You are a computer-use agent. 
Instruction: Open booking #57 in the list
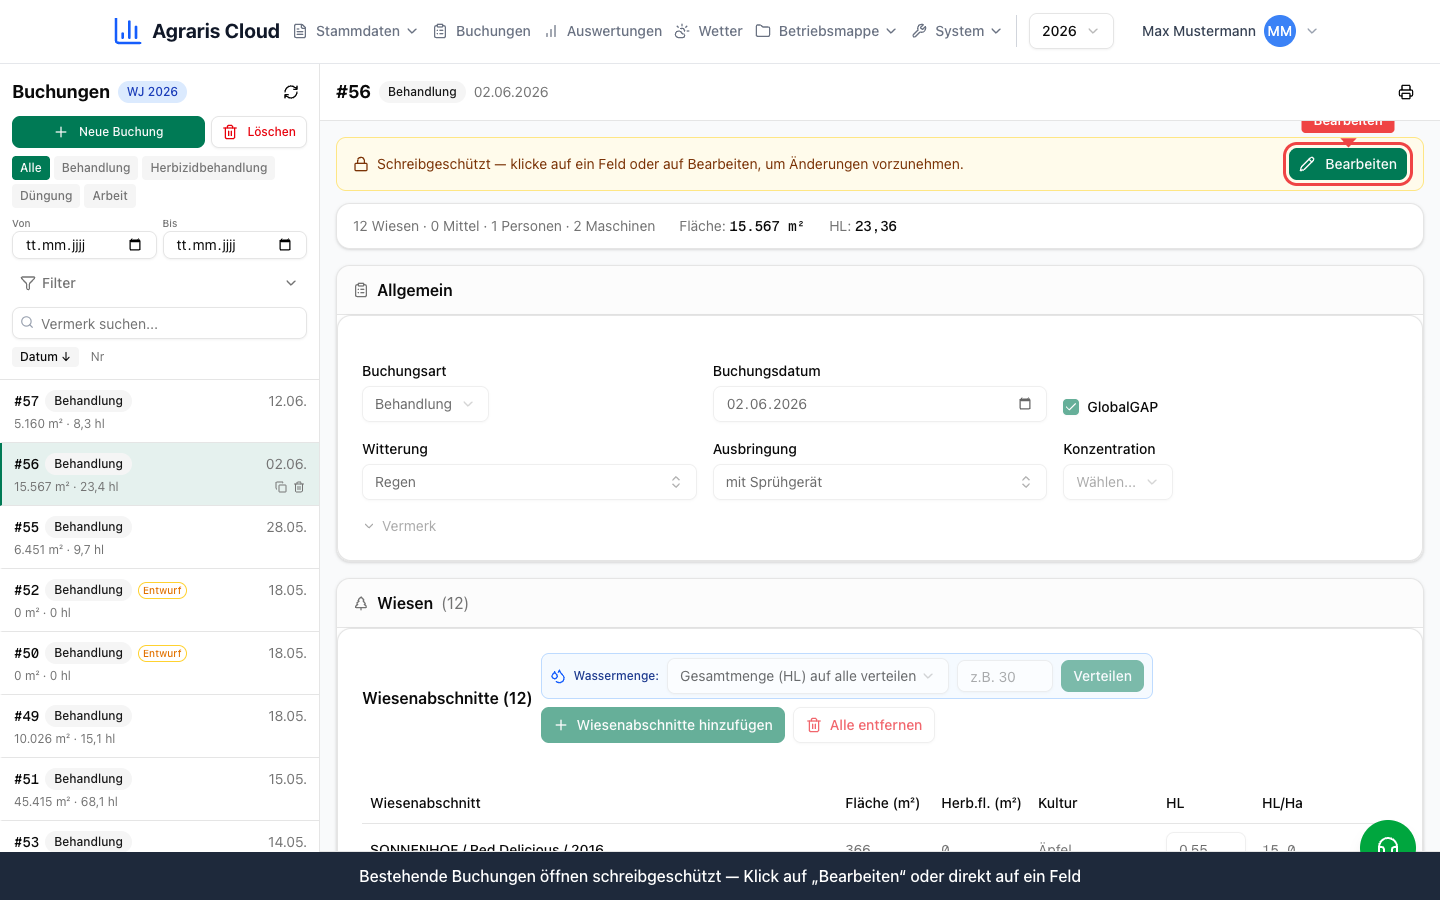[x=159, y=411]
